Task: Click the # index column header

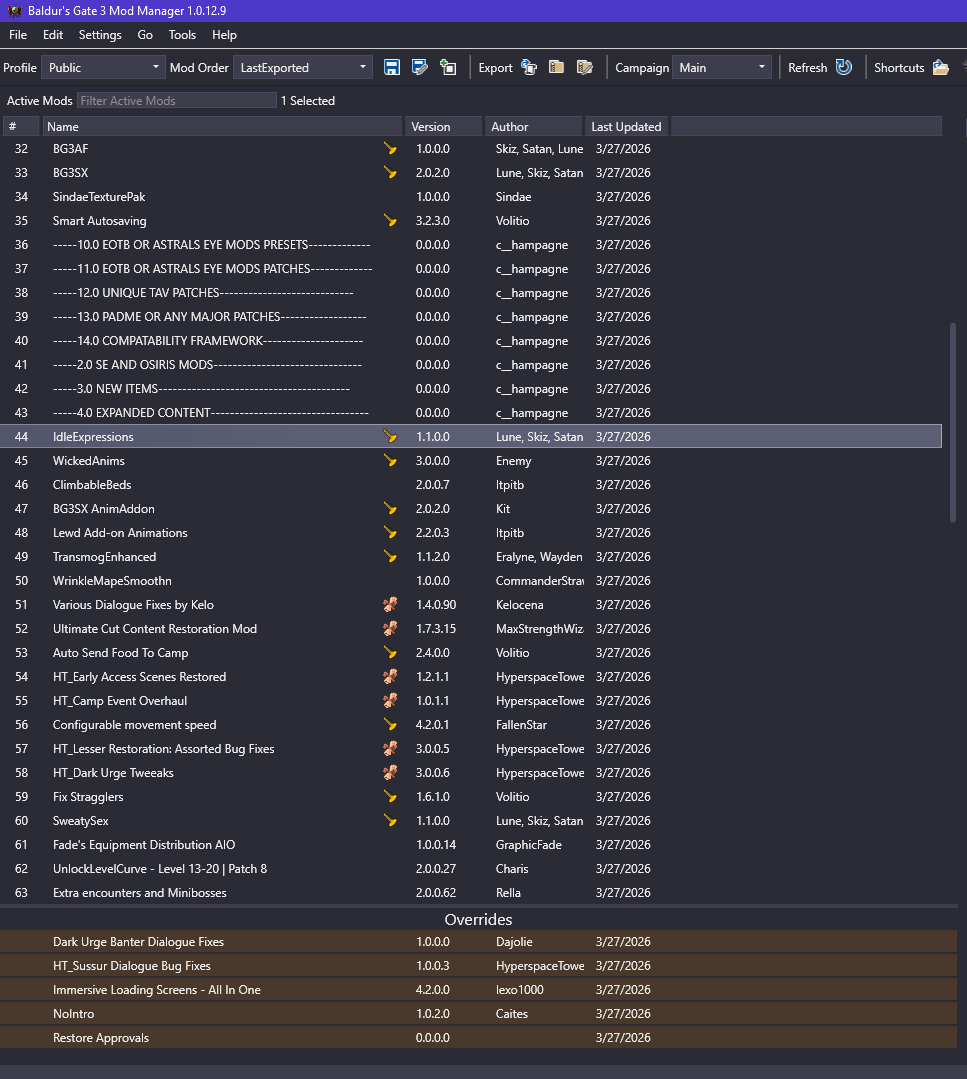Action: [x=21, y=127]
